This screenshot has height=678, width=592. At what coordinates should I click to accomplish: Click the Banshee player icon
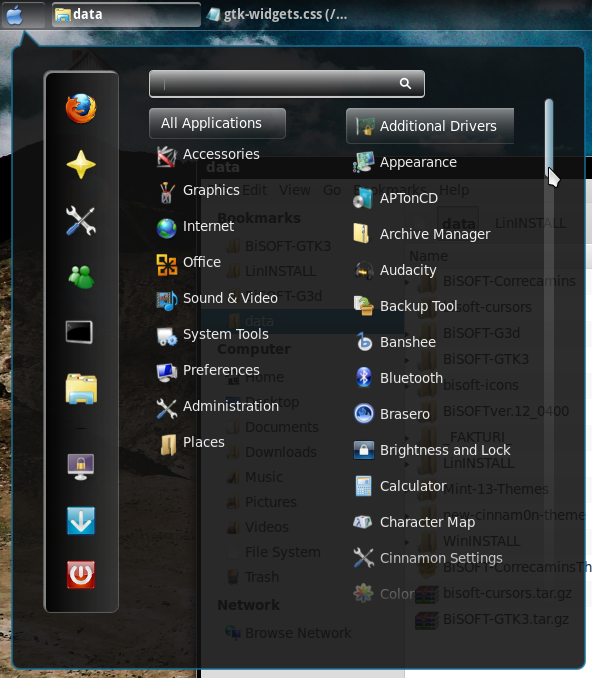(x=364, y=342)
